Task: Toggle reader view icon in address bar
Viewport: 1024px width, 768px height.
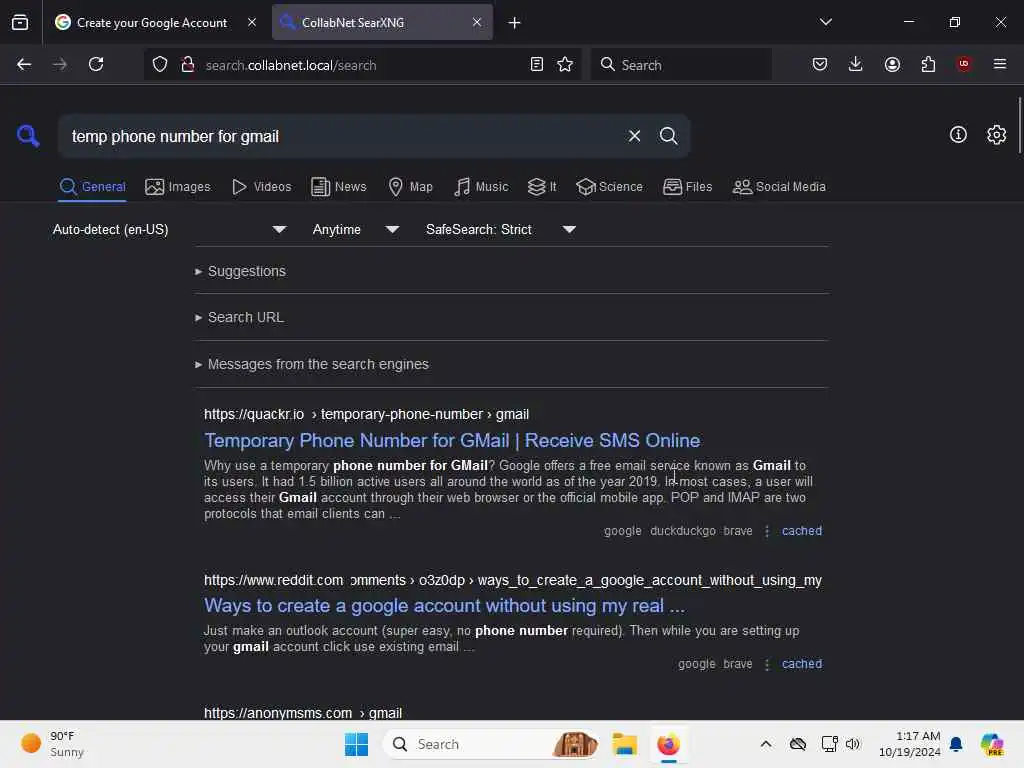Action: point(537,64)
